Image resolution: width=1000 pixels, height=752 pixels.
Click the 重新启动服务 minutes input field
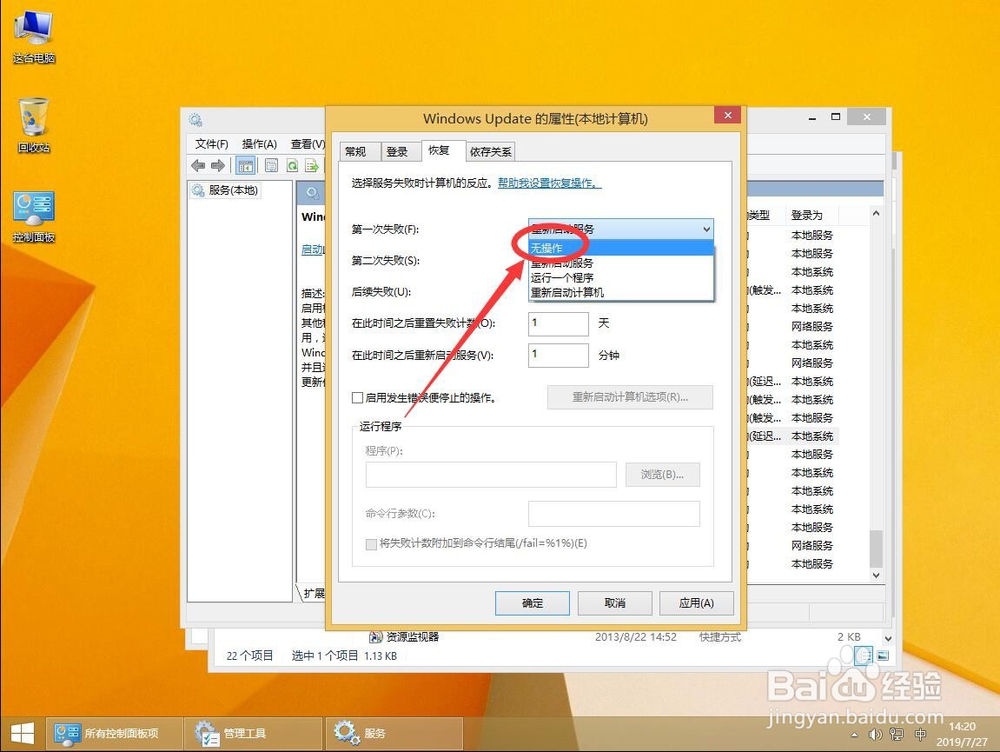558,355
